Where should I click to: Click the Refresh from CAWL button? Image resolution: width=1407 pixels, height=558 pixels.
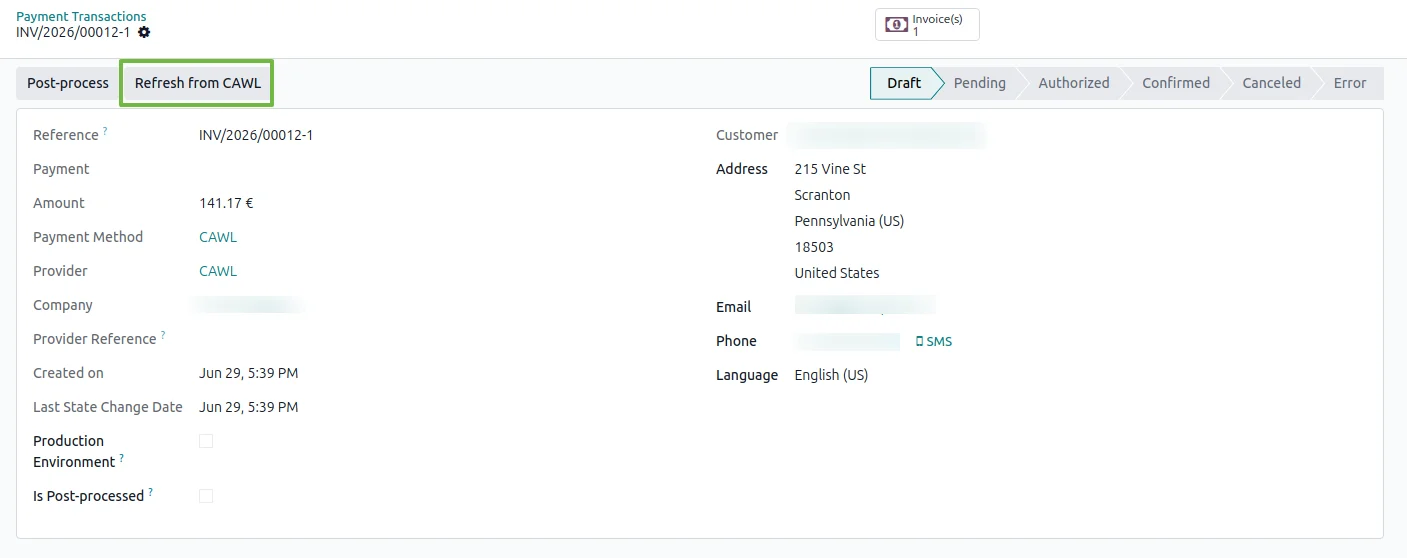[198, 83]
